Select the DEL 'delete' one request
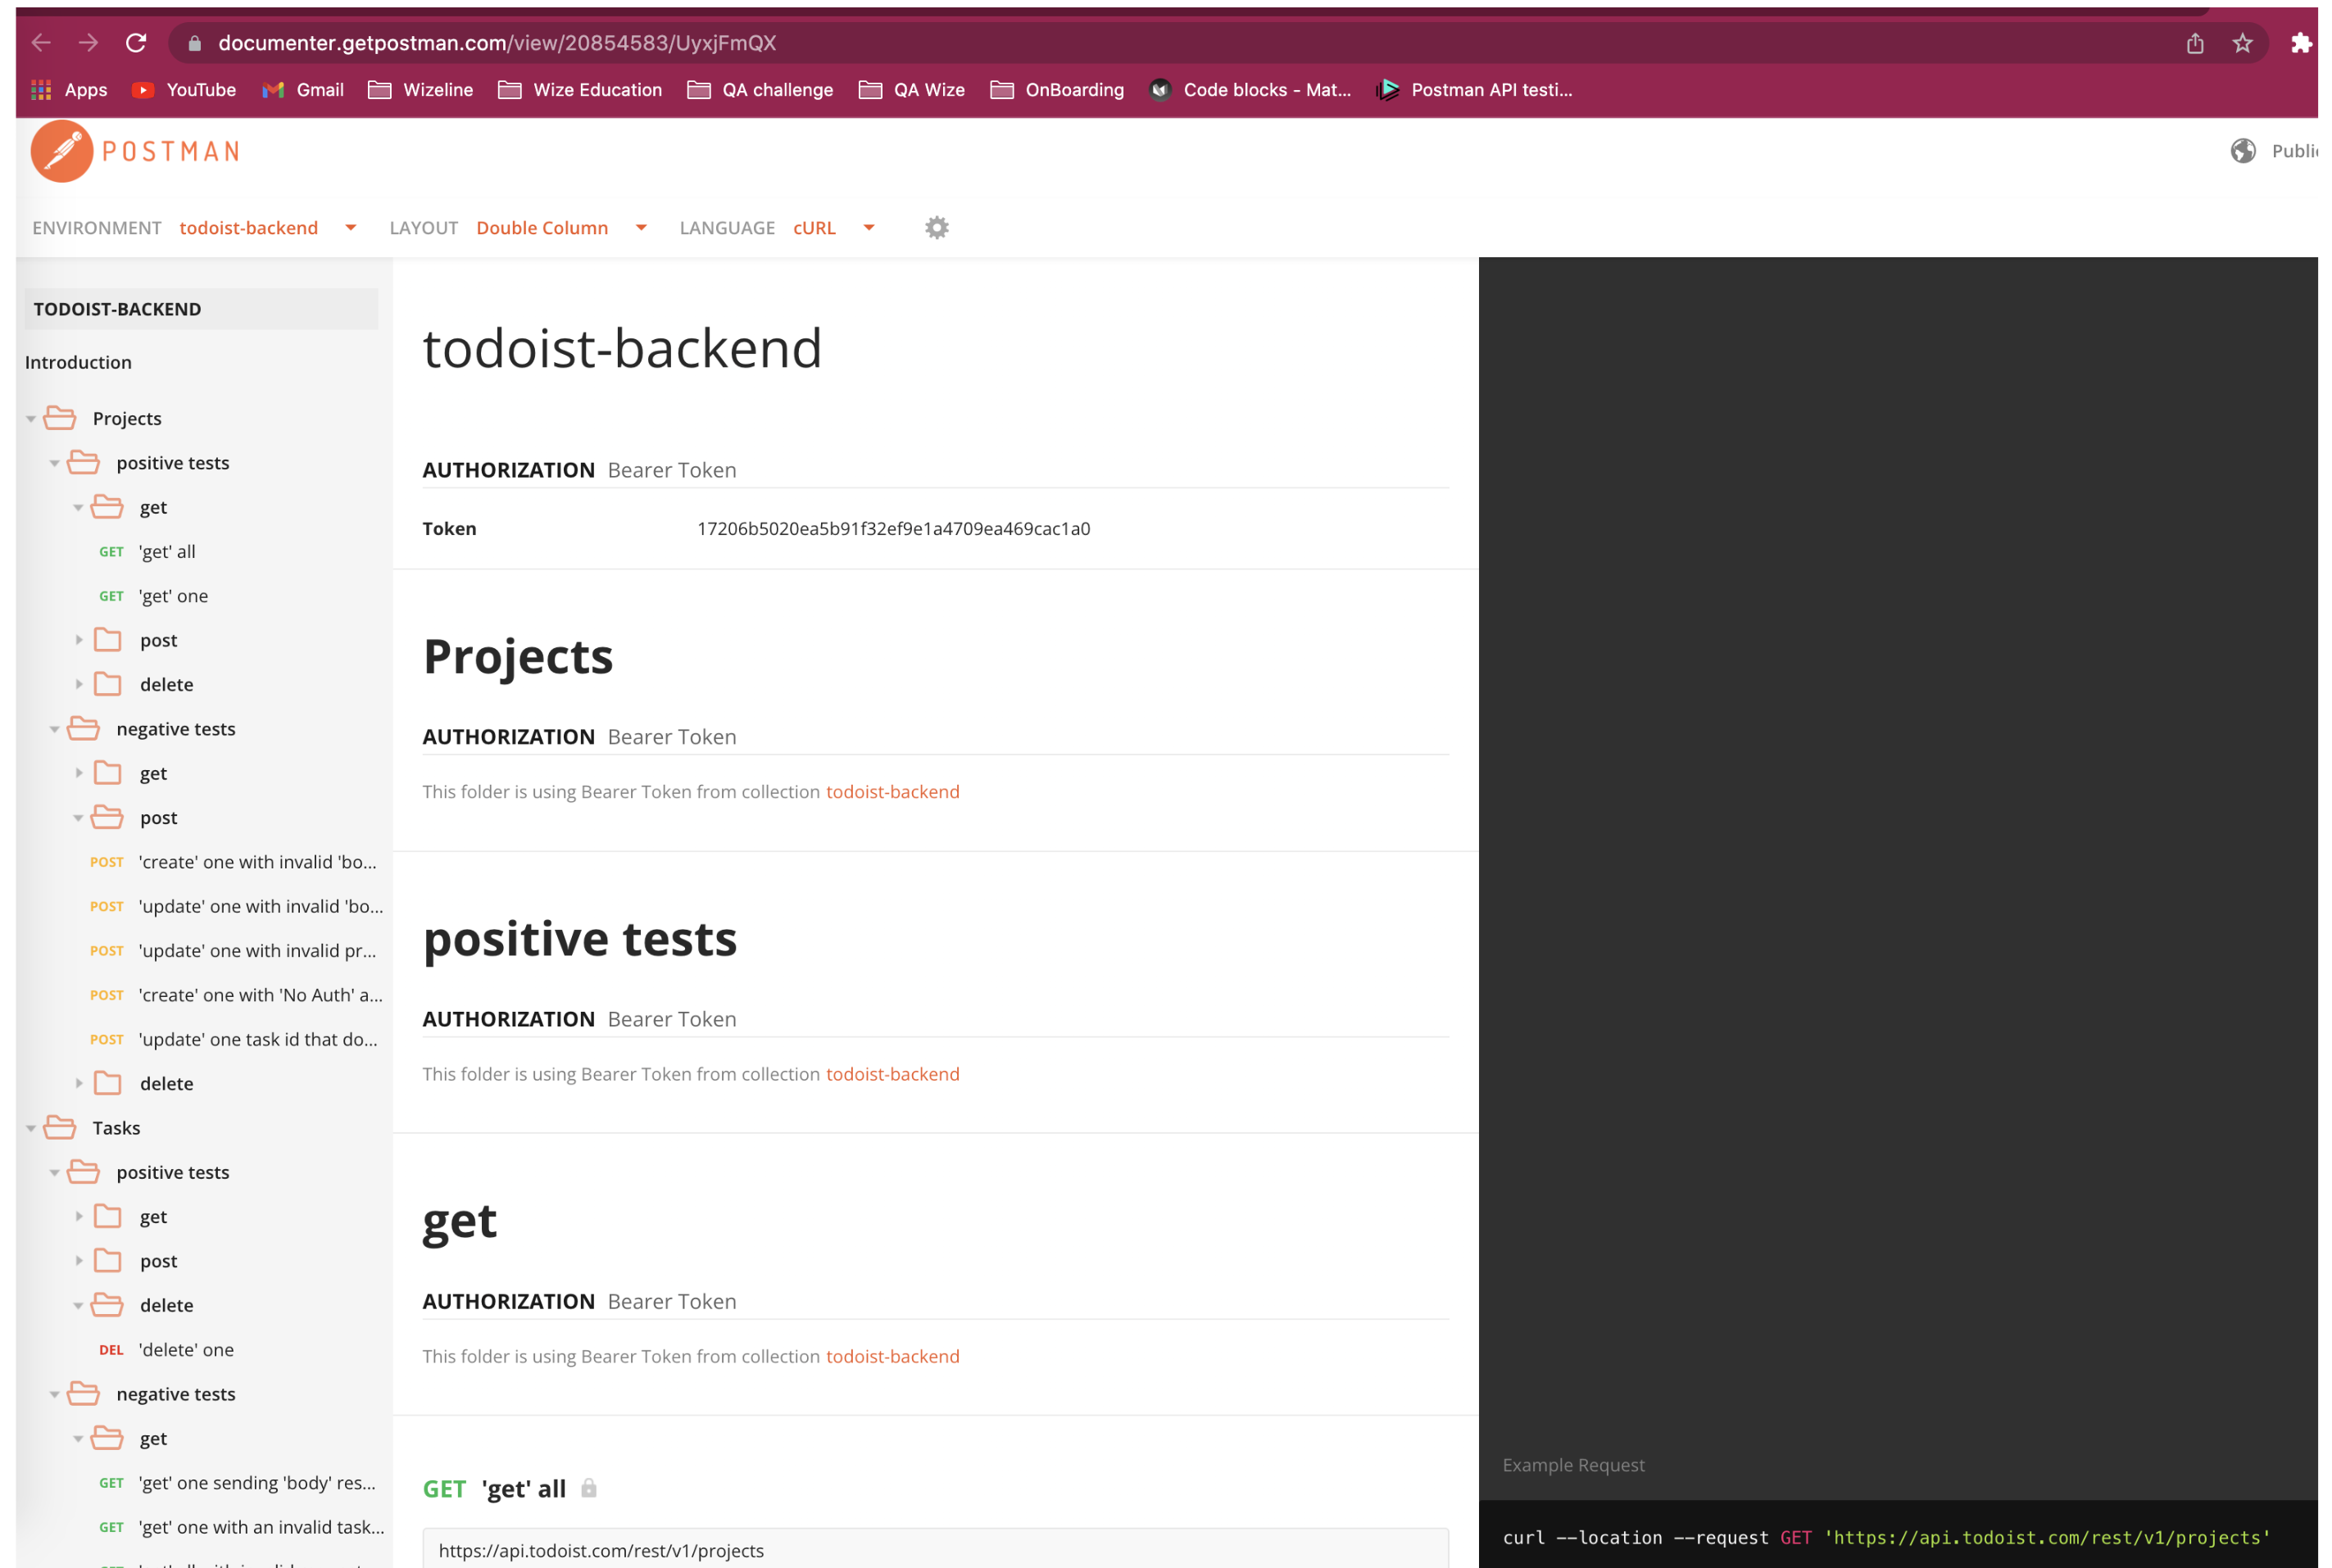Image resolution: width=2332 pixels, height=1568 pixels. pyautogui.click(x=186, y=1349)
